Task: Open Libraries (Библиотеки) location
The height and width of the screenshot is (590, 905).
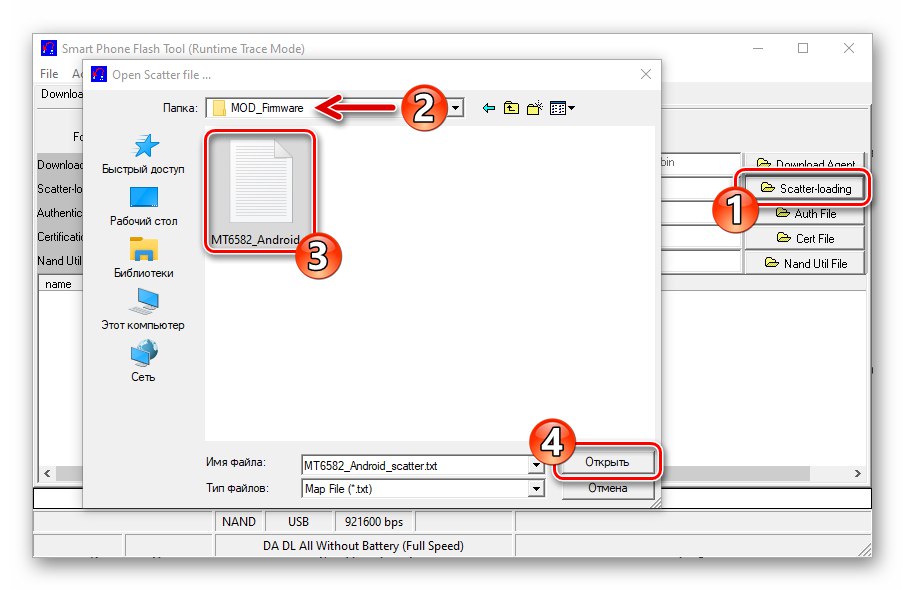Action: coord(143,257)
